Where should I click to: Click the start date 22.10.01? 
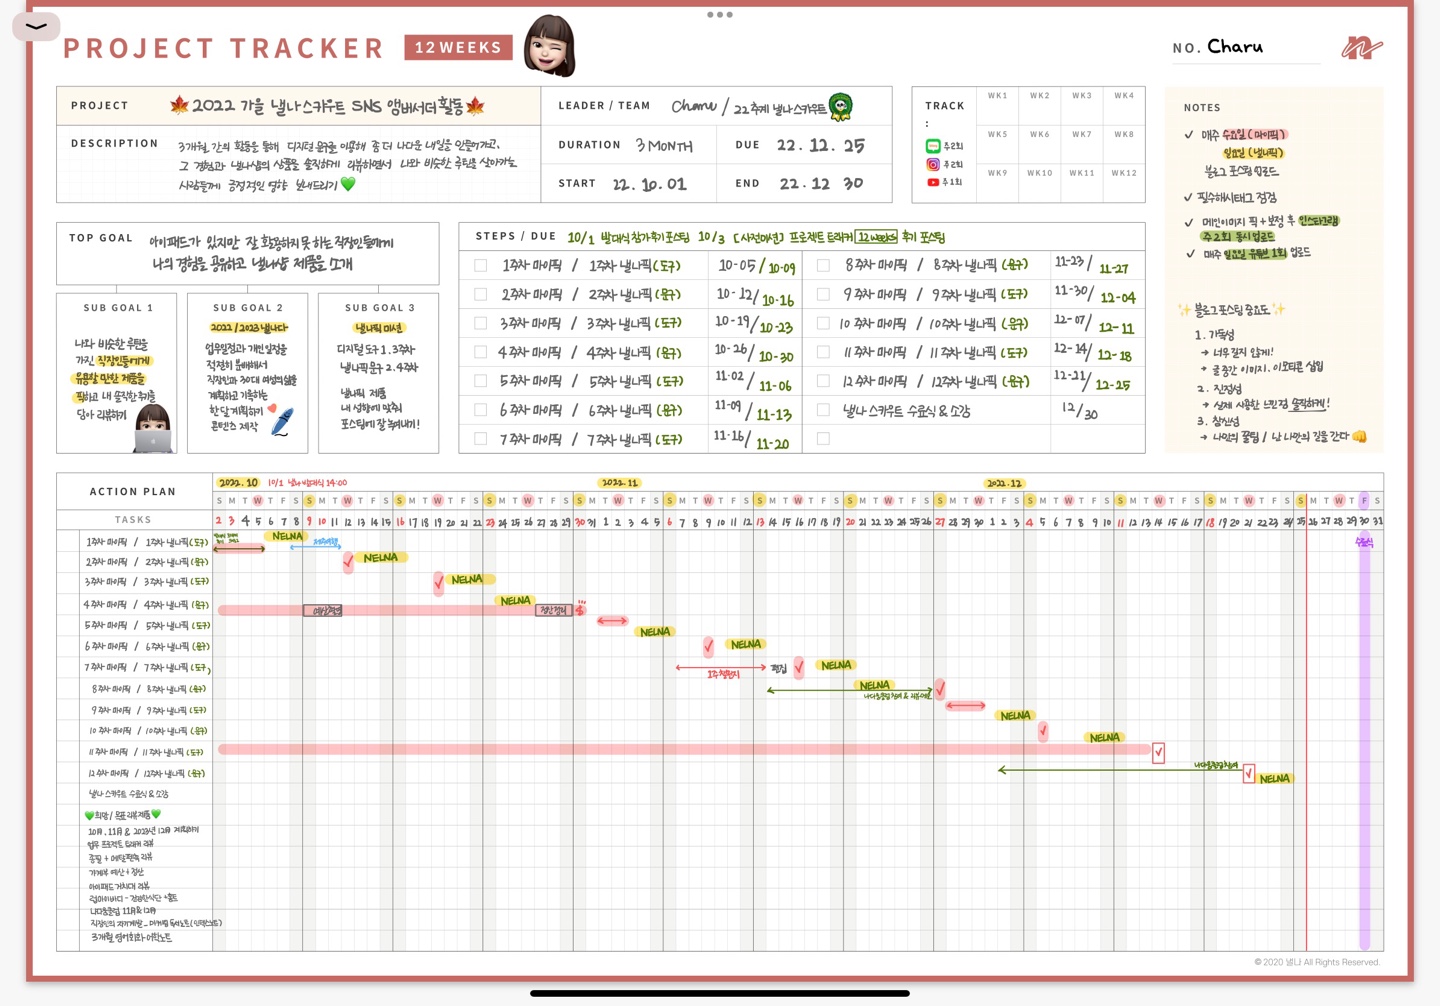point(650,184)
